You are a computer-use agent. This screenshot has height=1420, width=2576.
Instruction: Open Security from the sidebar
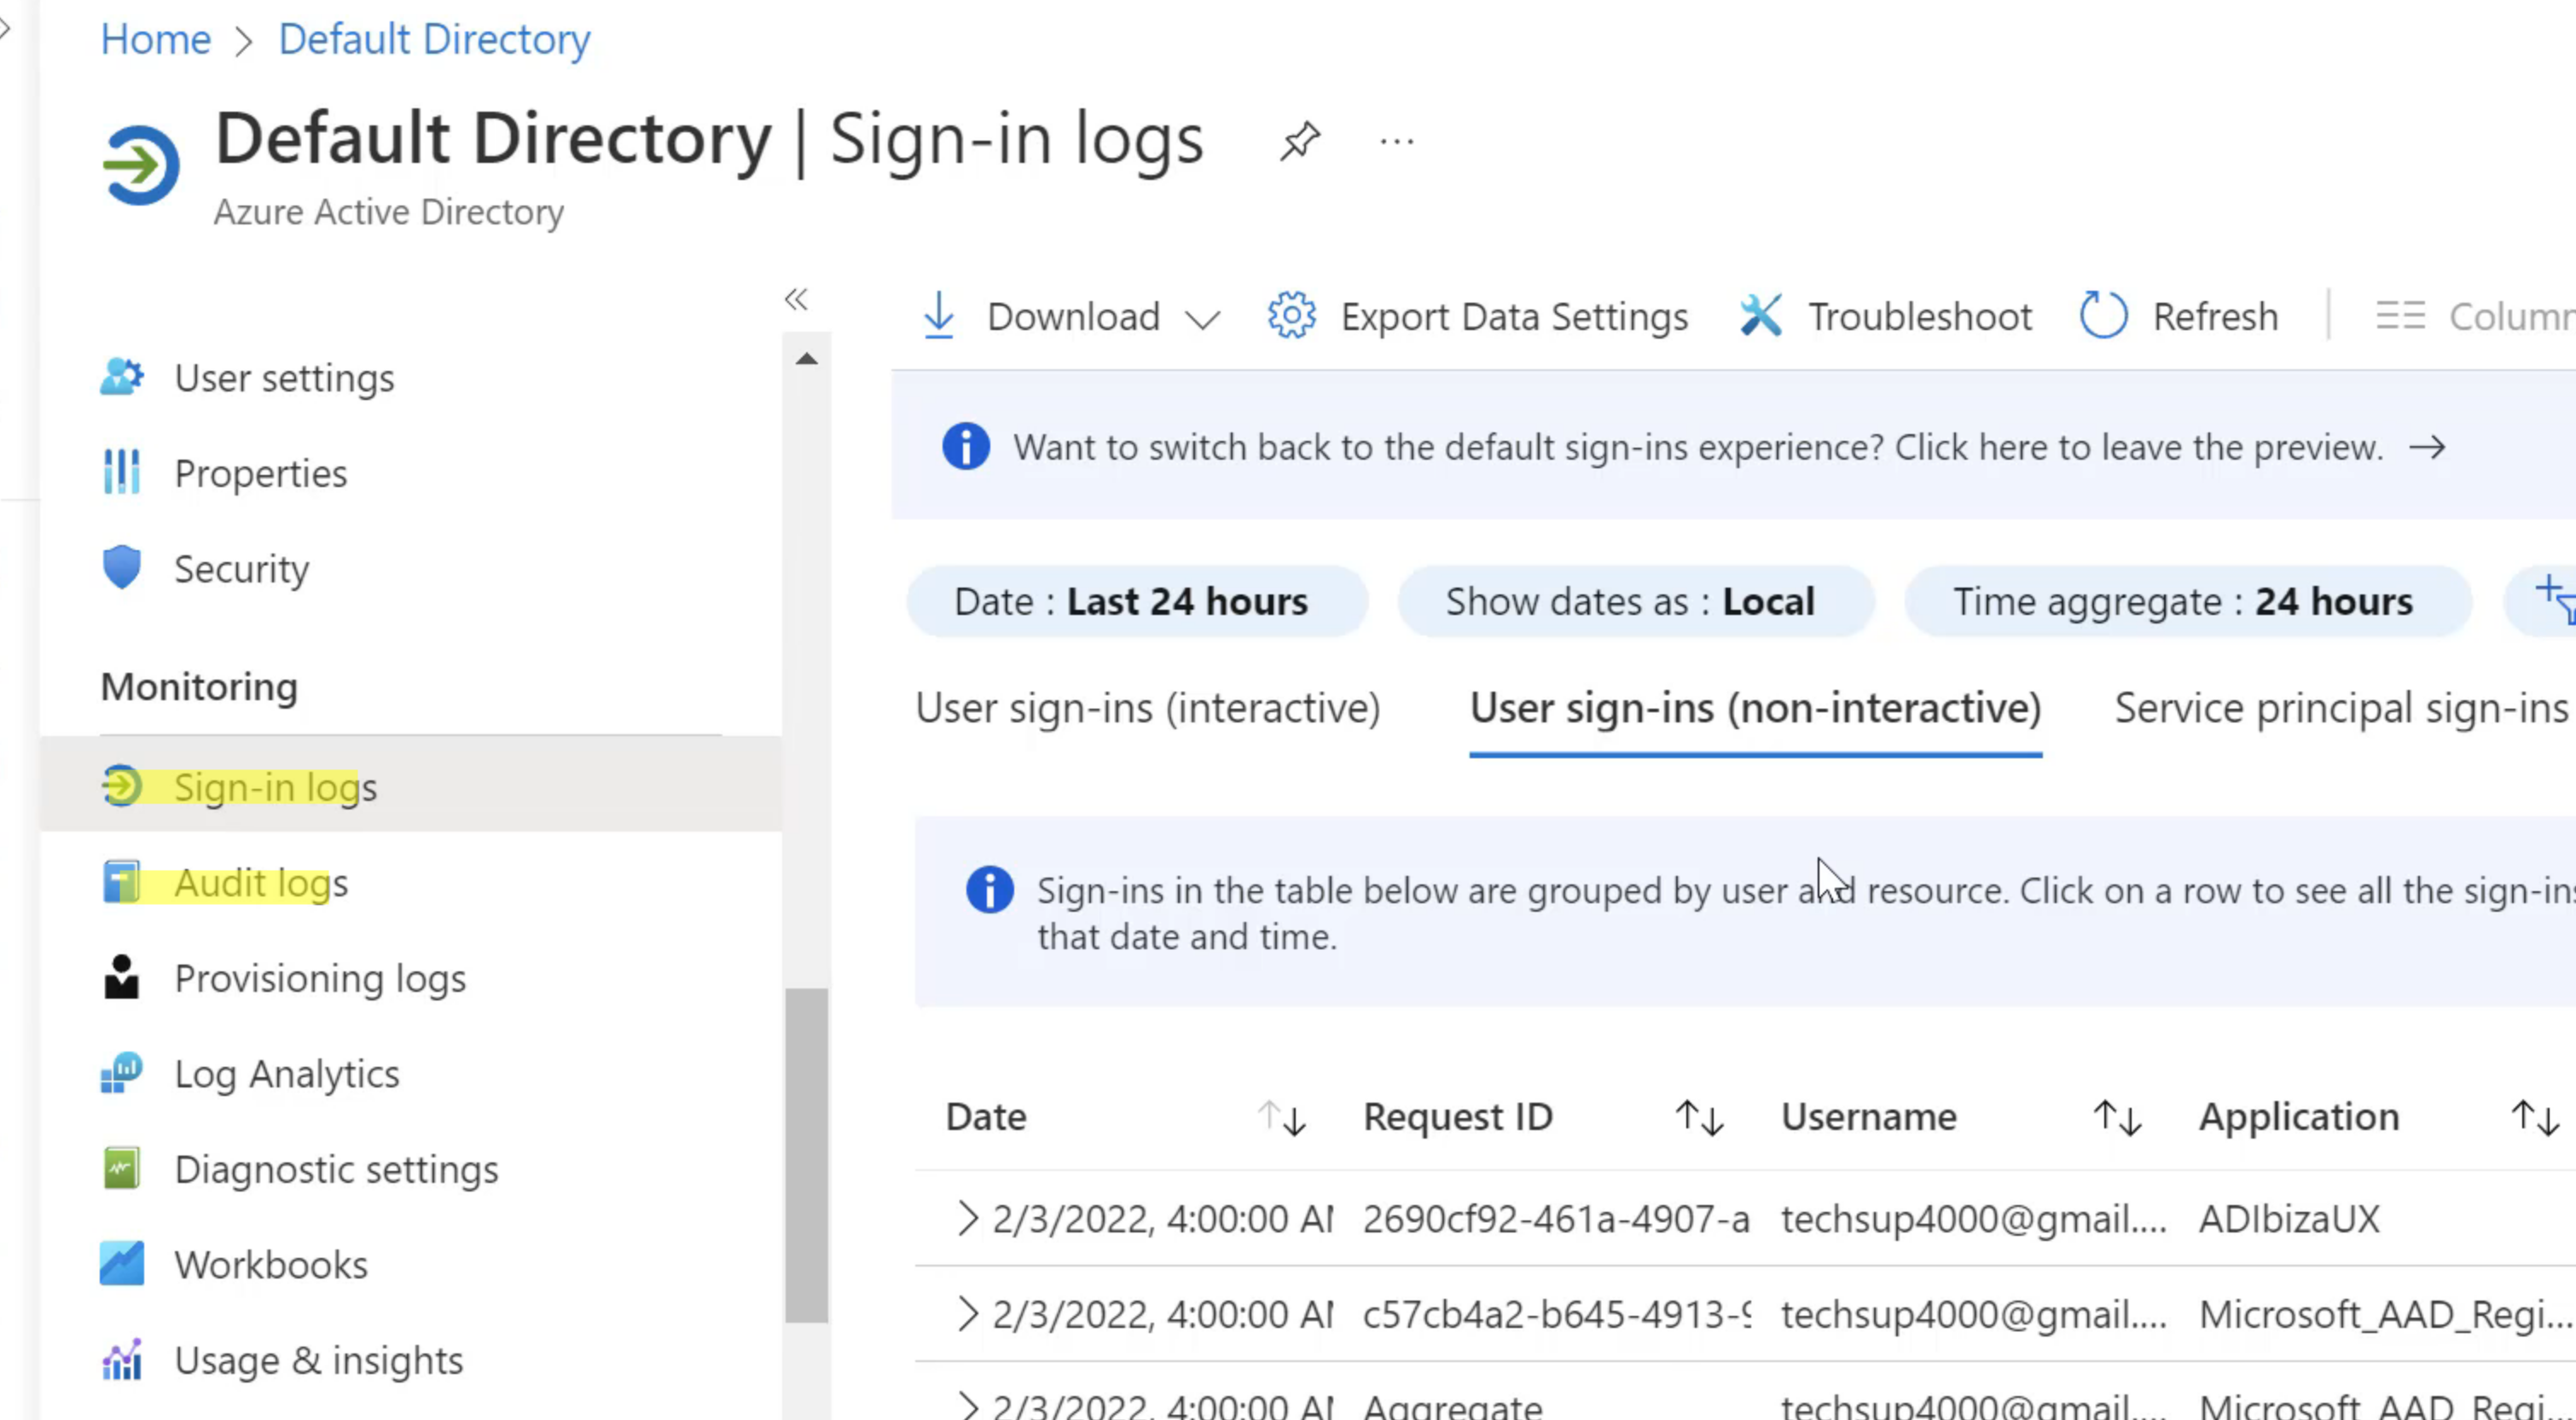242,568
